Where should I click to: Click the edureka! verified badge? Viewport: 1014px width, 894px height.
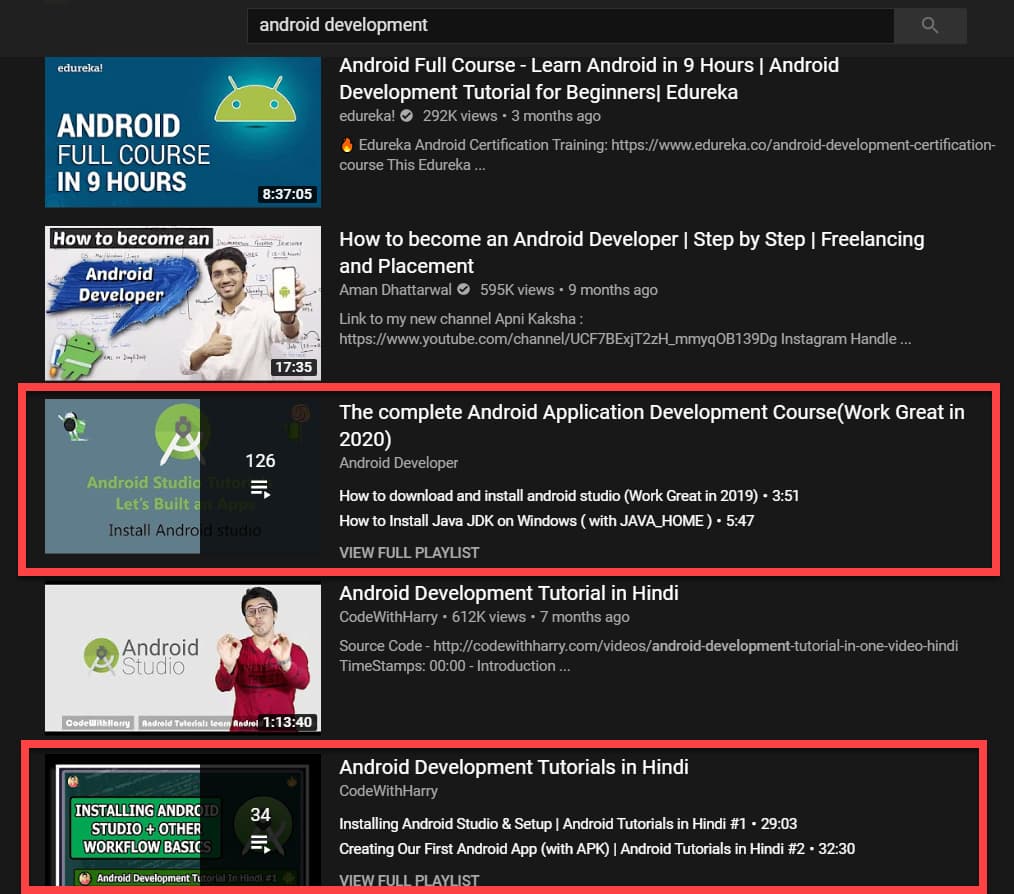pos(406,116)
